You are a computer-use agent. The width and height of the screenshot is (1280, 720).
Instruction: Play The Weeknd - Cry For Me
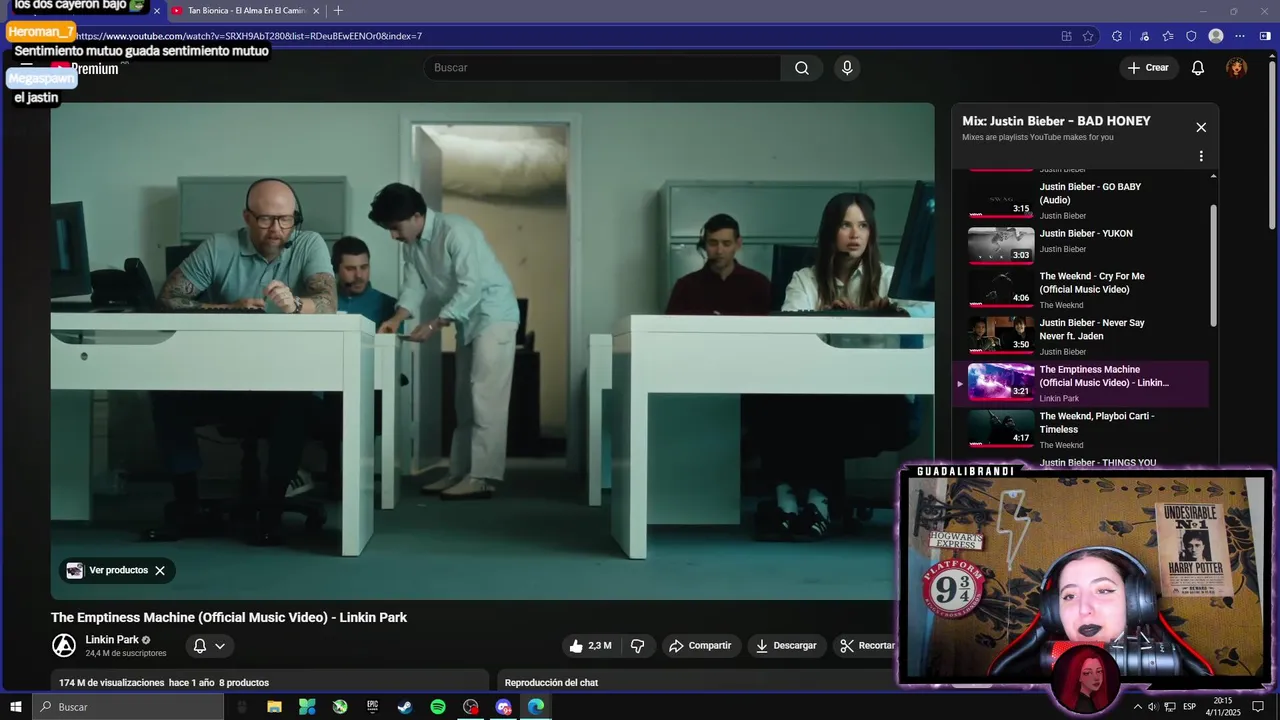click(x=1080, y=291)
